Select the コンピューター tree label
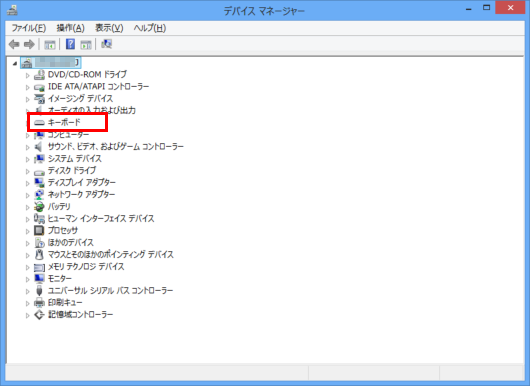 [x=68, y=135]
